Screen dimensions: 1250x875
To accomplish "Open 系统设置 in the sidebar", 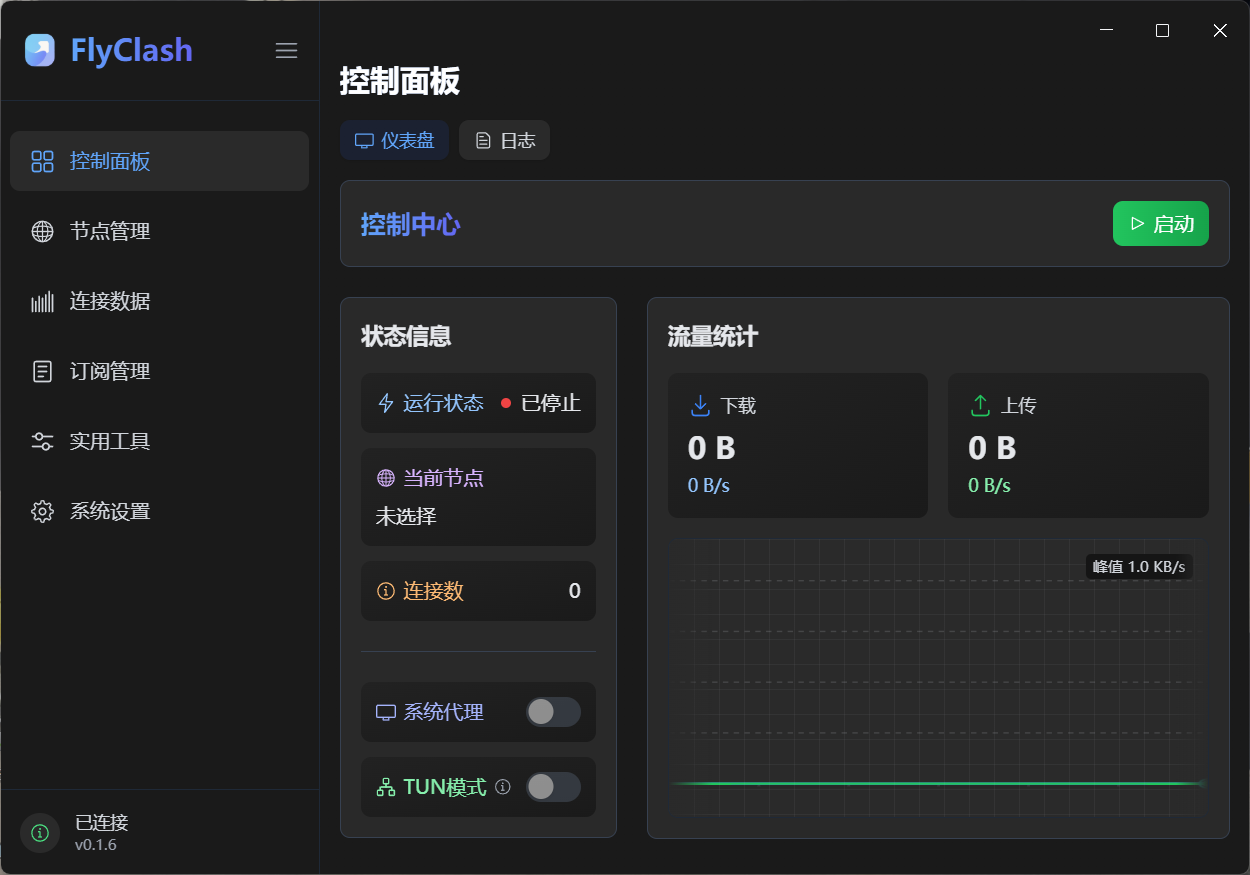I will coord(159,511).
